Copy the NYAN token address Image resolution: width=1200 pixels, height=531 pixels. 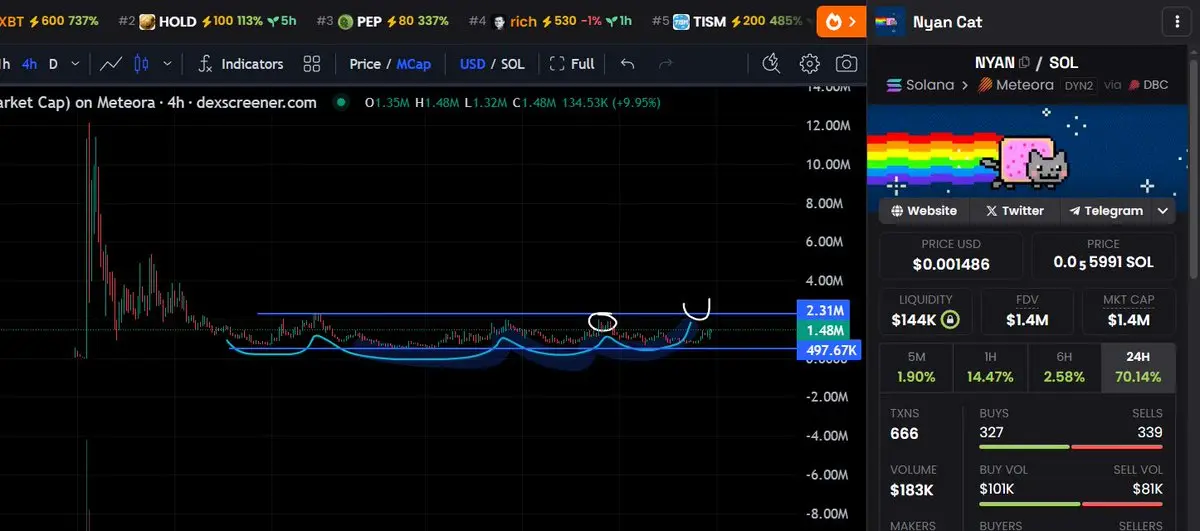click(x=1024, y=63)
